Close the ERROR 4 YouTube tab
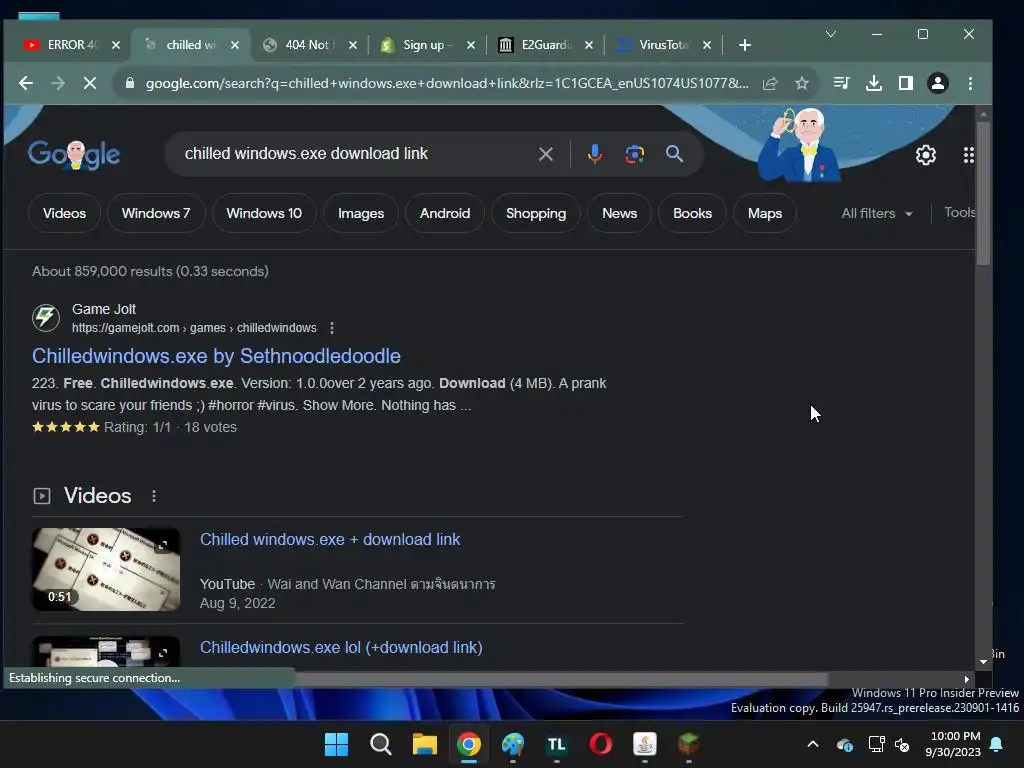The image size is (1024, 768). [x=116, y=45]
